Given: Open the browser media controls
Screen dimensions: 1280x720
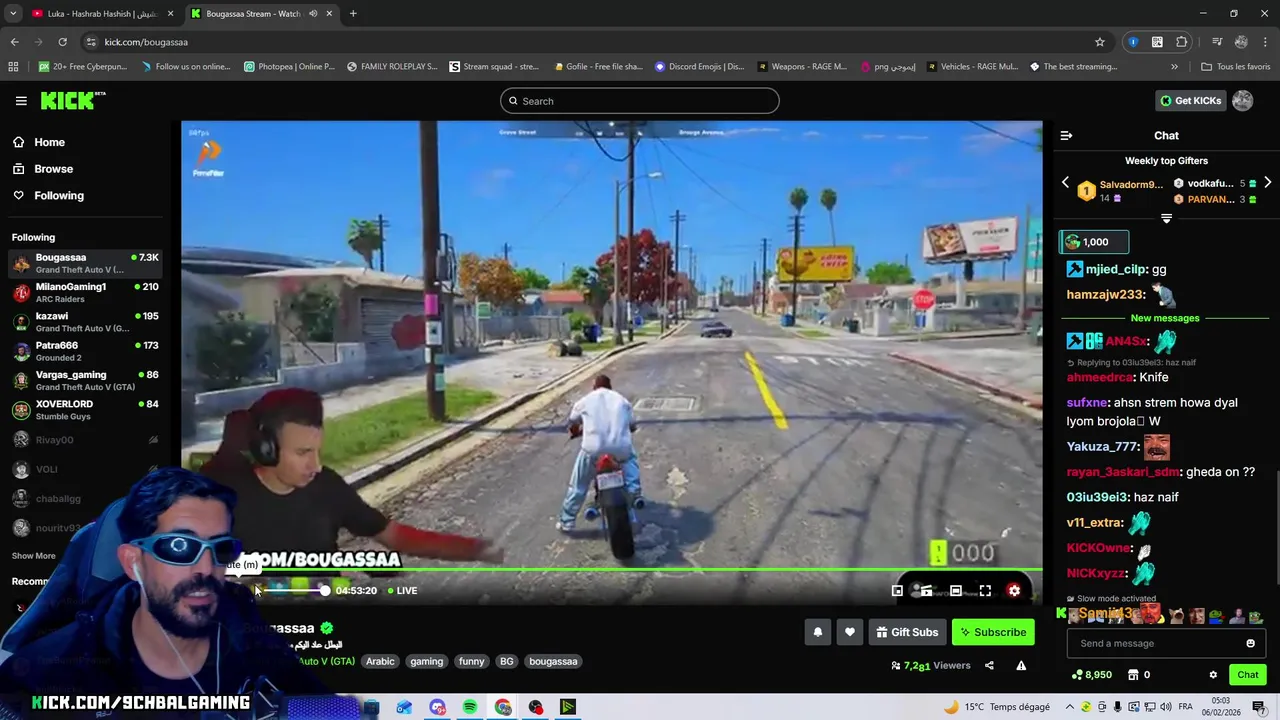Looking at the screenshot, I should (x=1217, y=42).
